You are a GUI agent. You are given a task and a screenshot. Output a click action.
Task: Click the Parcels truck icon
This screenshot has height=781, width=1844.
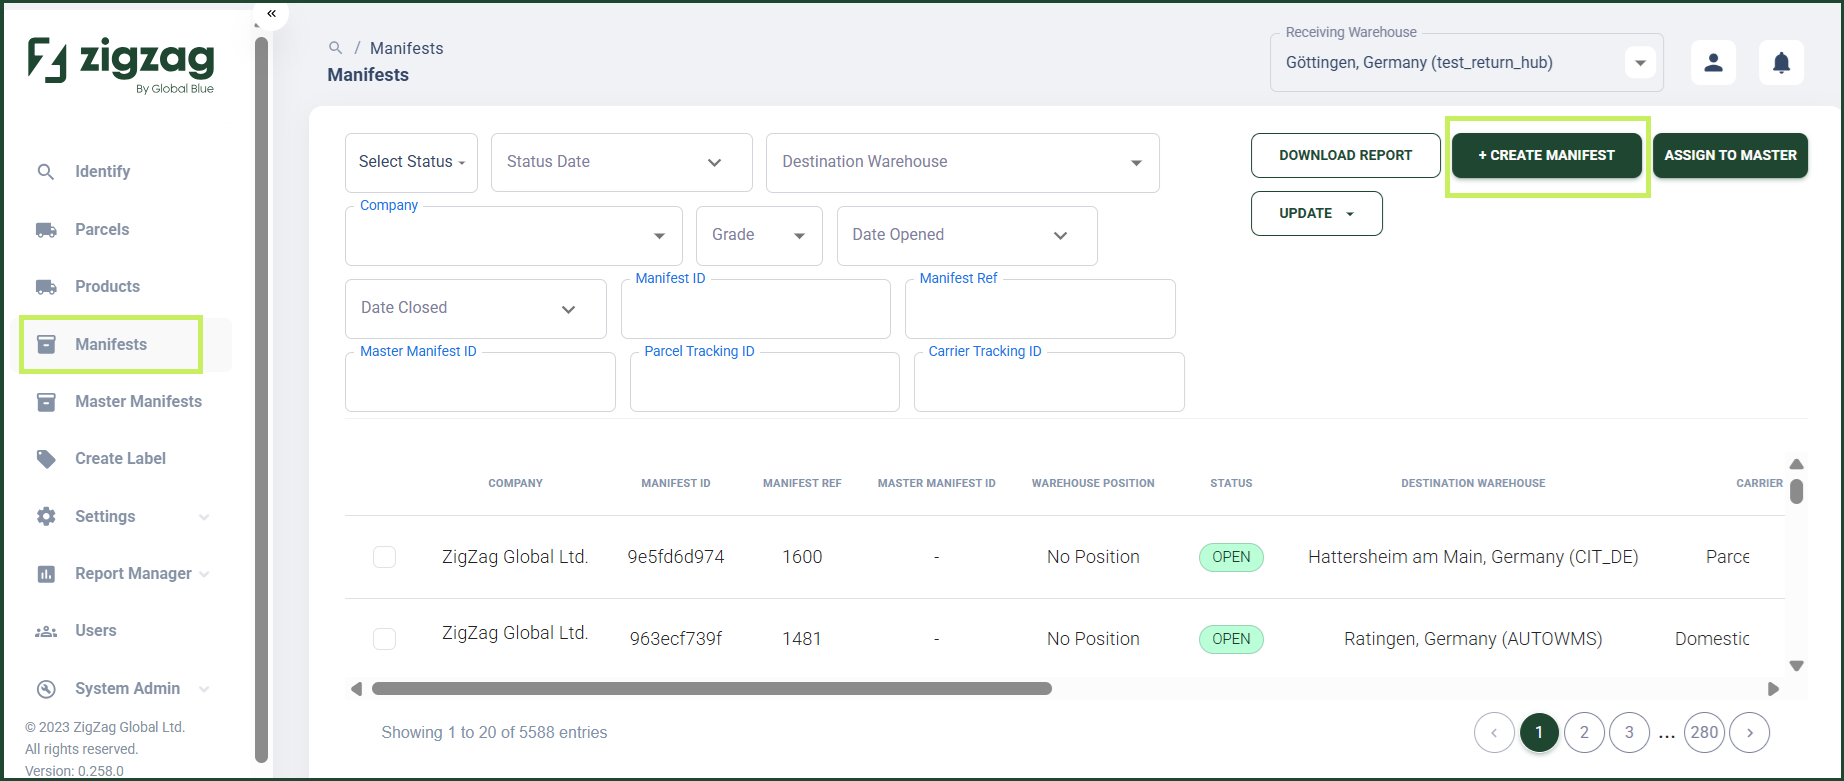pyautogui.click(x=46, y=230)
